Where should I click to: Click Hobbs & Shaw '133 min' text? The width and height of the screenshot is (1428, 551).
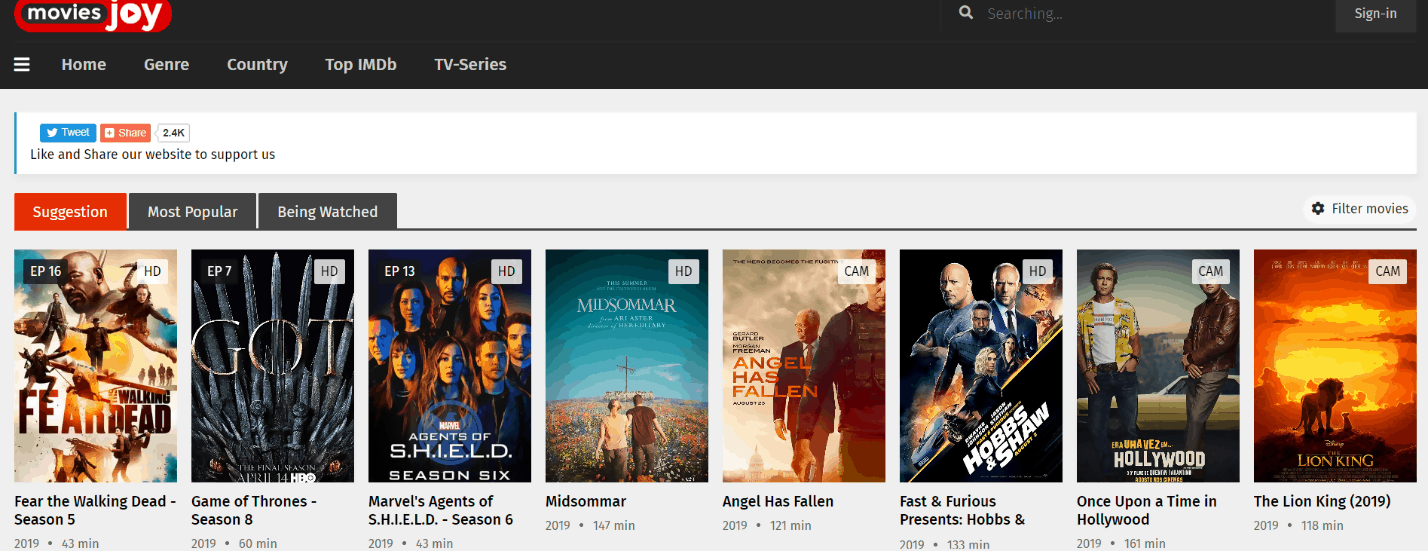pos(969,544)
